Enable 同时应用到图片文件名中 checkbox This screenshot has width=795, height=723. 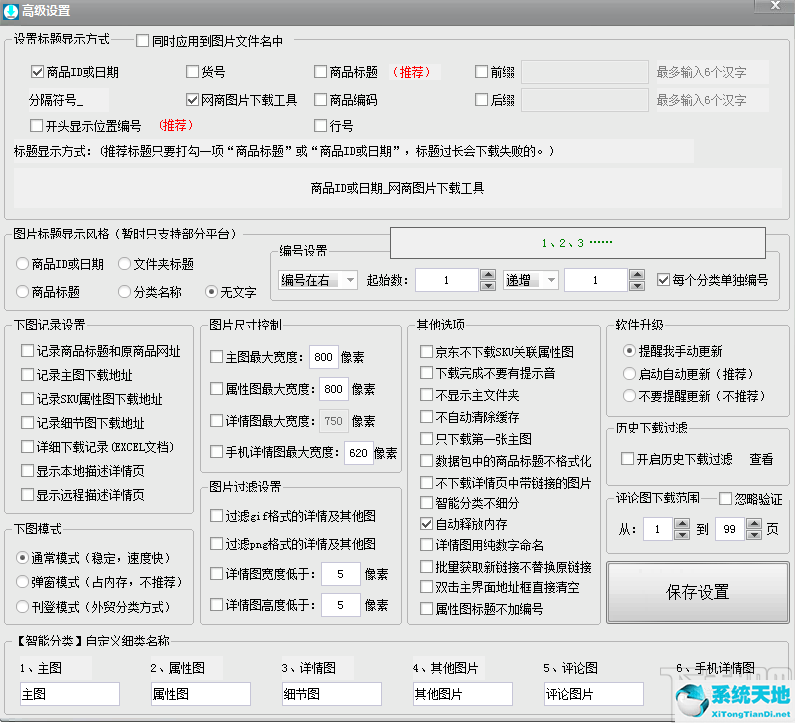click(142, 41)
